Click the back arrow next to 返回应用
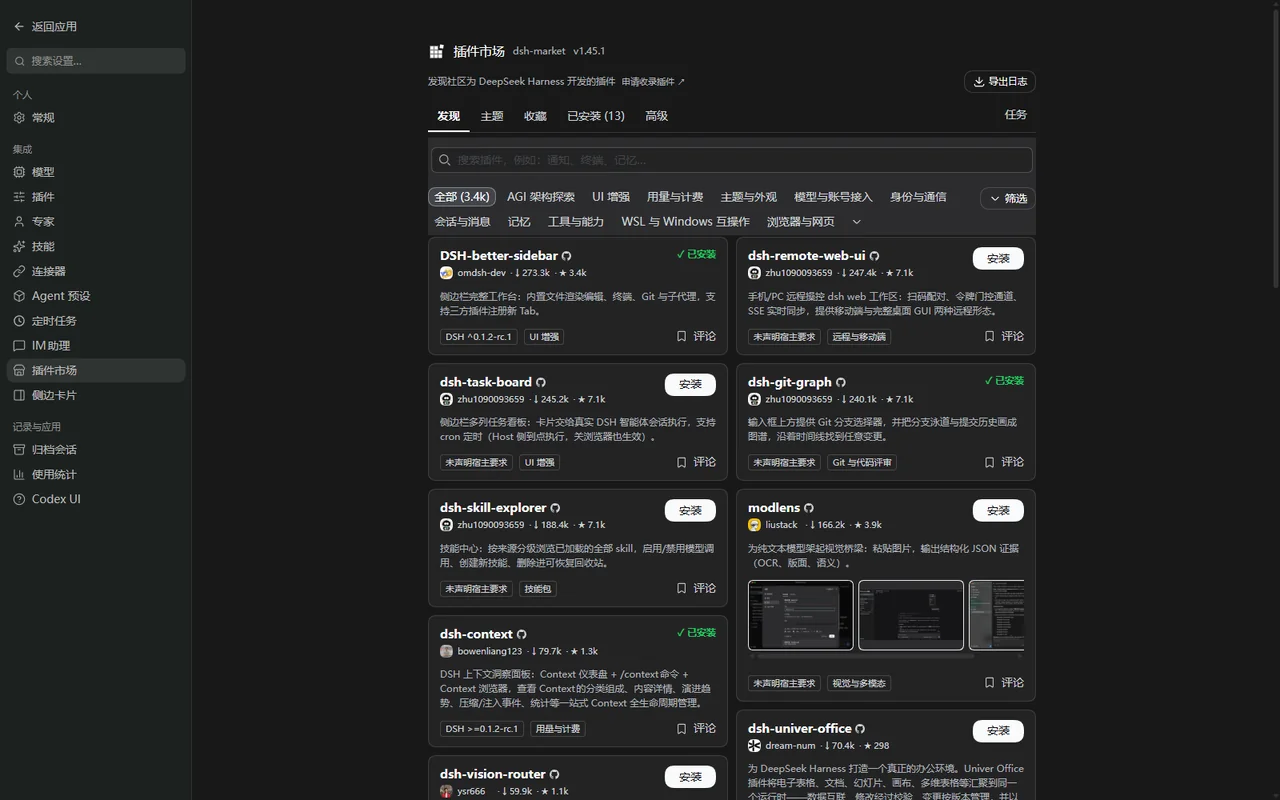This screenshot has height=800, width=1280. click(19, 27)
